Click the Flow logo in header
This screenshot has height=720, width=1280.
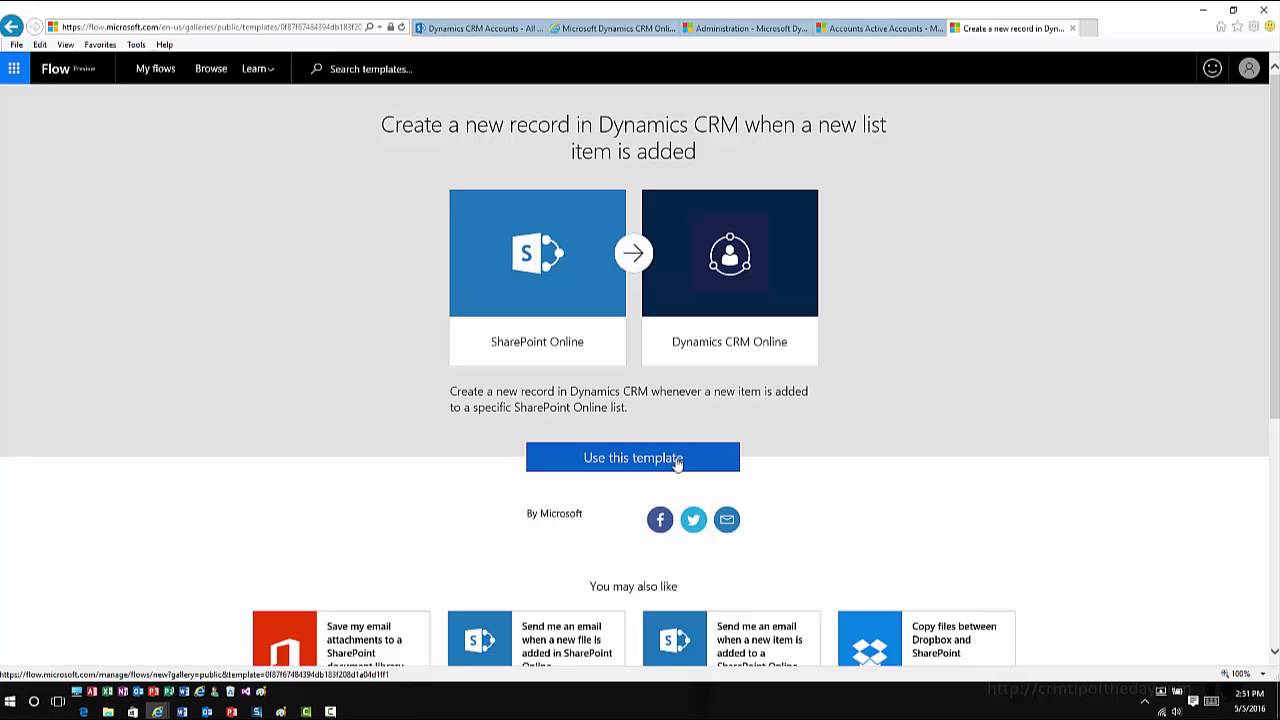pyautogui.click(x=55, y=69)
